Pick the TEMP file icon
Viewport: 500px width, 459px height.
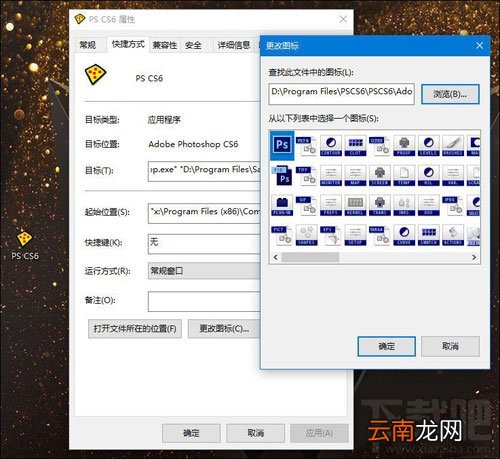(x=404, y=175)
